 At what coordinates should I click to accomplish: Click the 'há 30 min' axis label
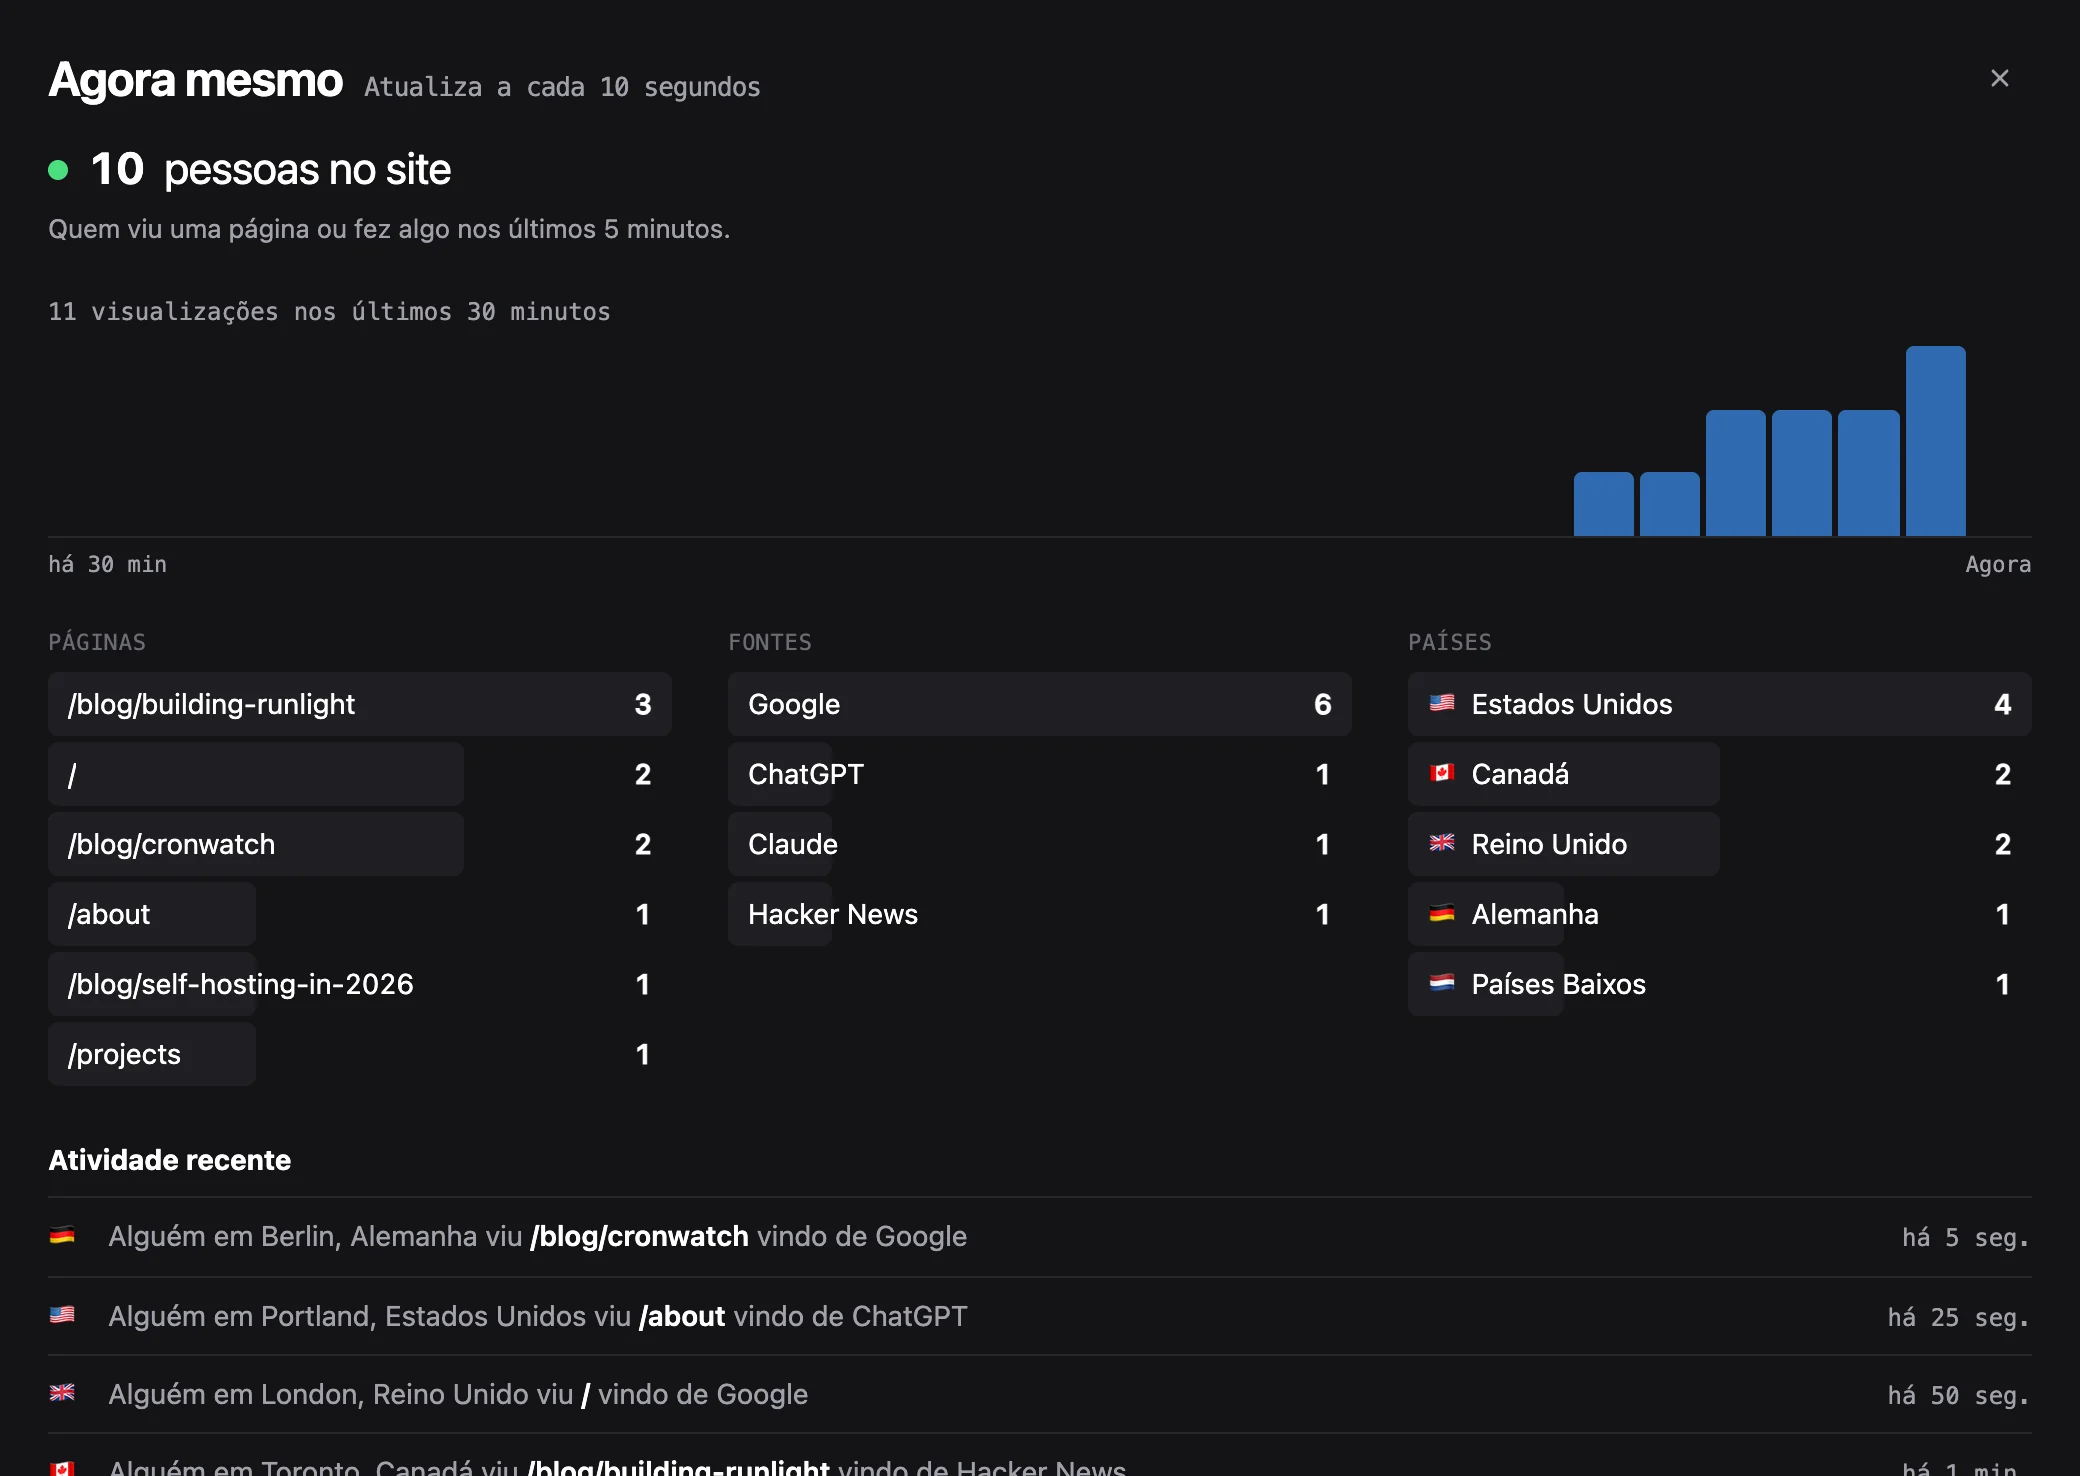tap(108, 564)
